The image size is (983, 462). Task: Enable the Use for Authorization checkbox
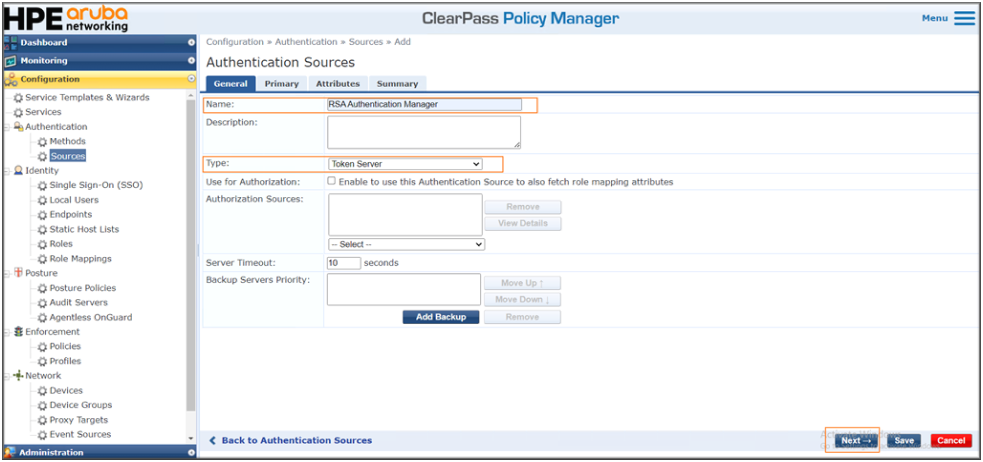[331, 182]
